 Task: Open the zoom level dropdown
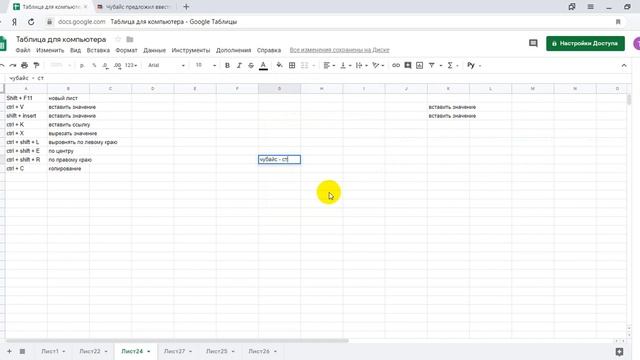point(60,65)
